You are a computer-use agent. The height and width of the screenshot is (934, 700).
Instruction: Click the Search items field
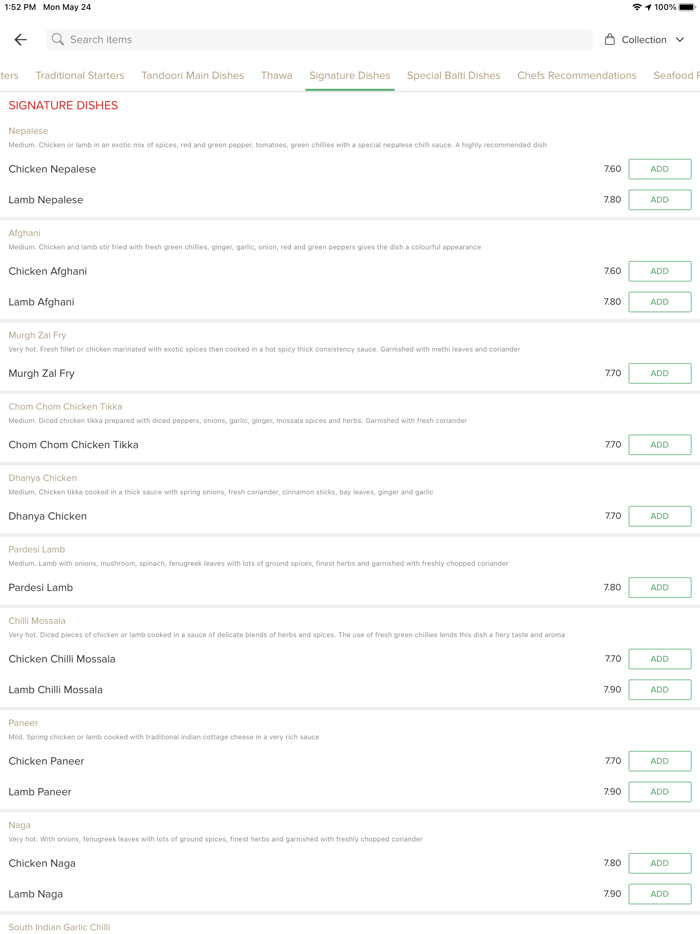[320, 40]
